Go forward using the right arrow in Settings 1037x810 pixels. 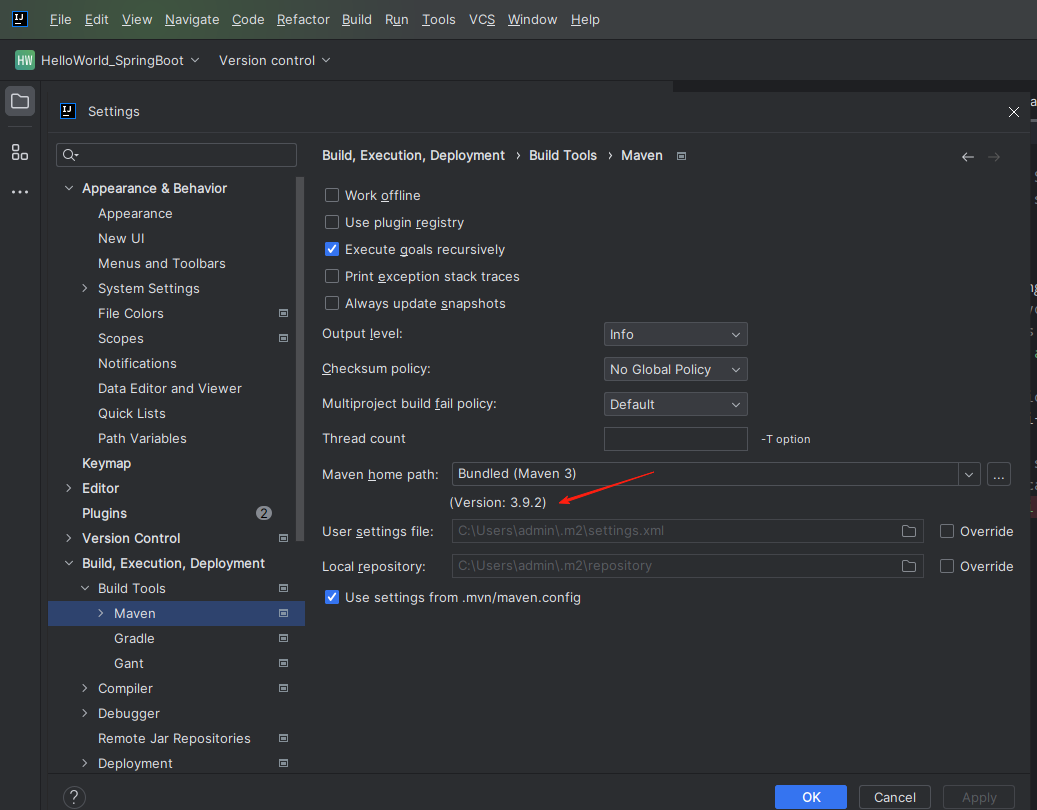[993, 157]
